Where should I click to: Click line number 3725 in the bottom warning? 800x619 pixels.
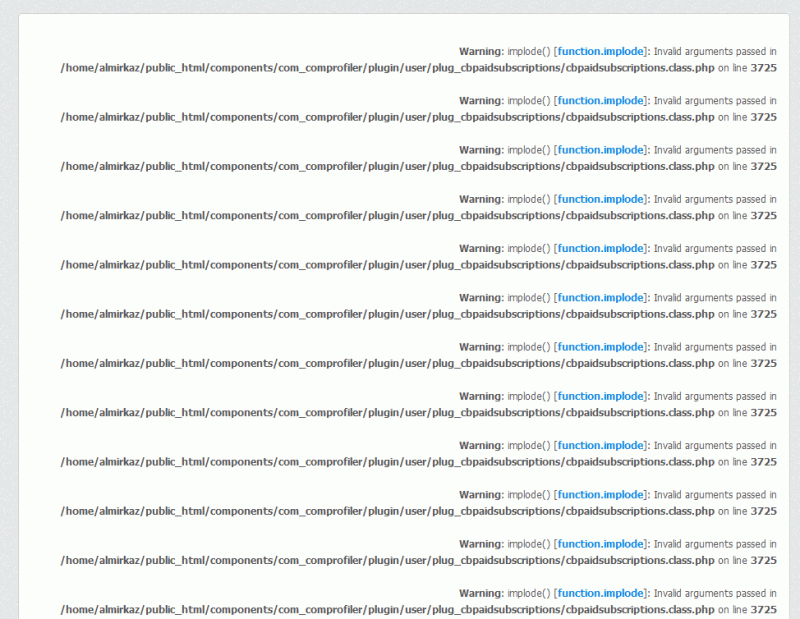click(763, 610)
